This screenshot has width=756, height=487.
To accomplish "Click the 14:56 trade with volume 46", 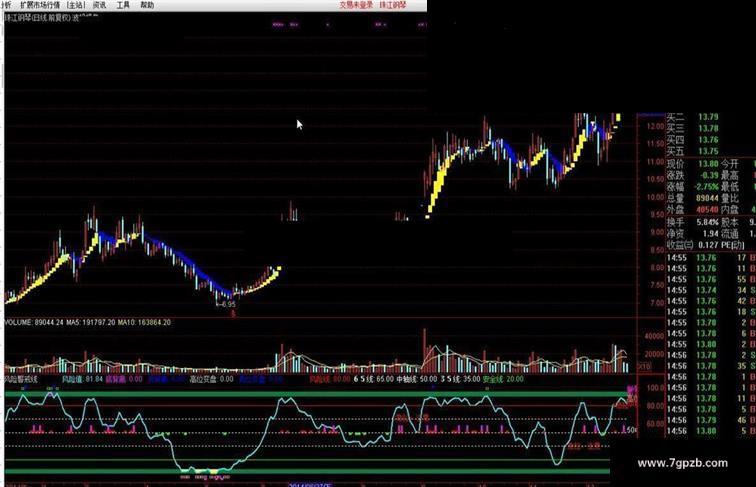I will [x=711, y=420].
